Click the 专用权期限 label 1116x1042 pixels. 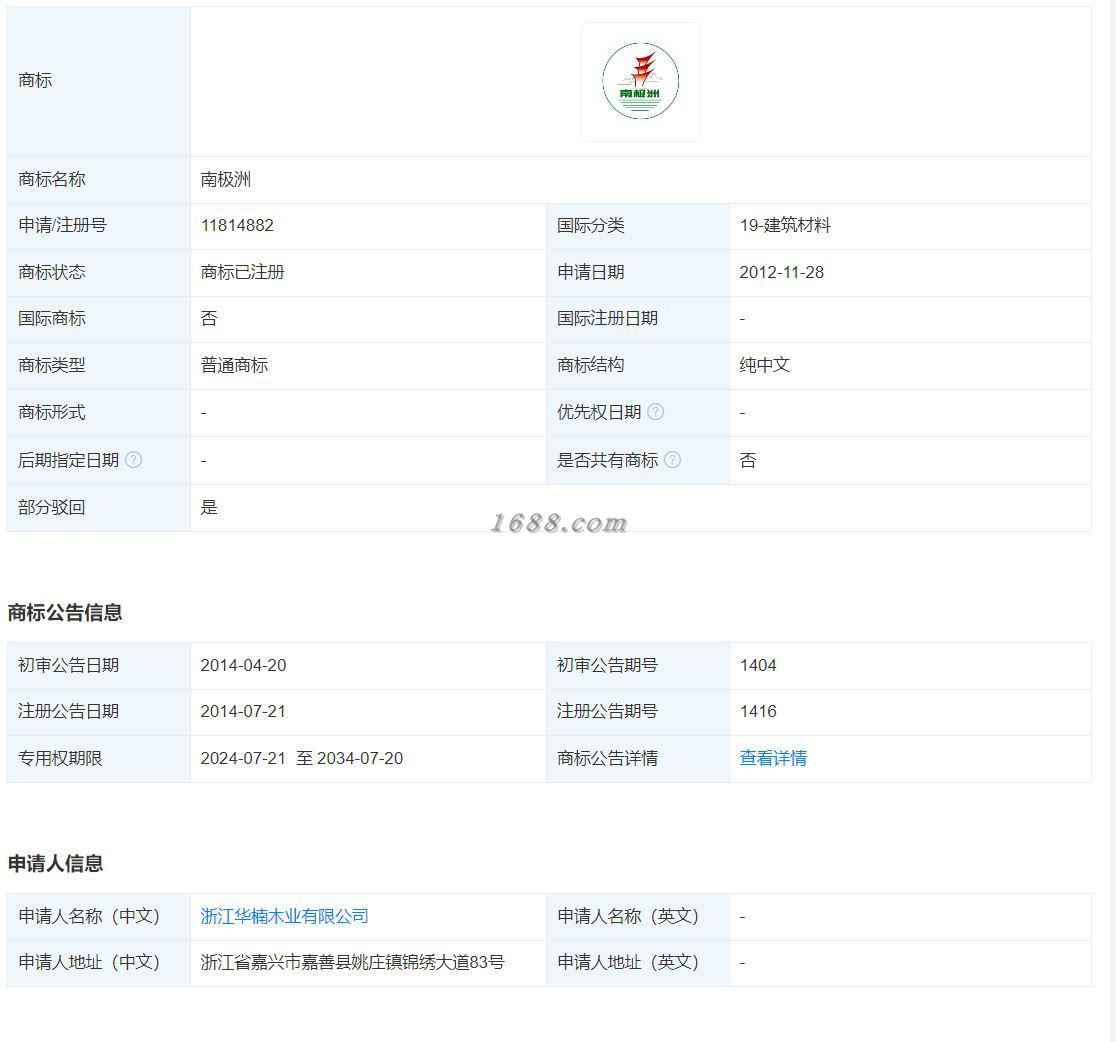tap(60, 758)
